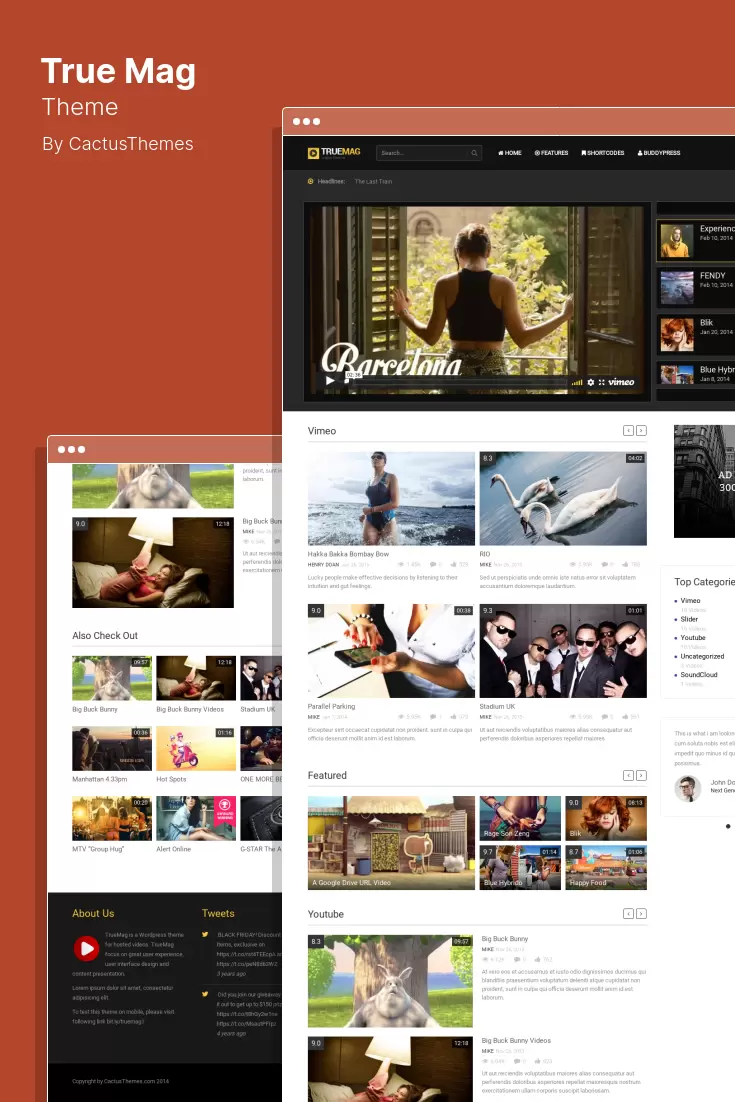Select Uncategorized in Top Categories
Viewport: 735px width, 1102px height.
coord(702,656)
